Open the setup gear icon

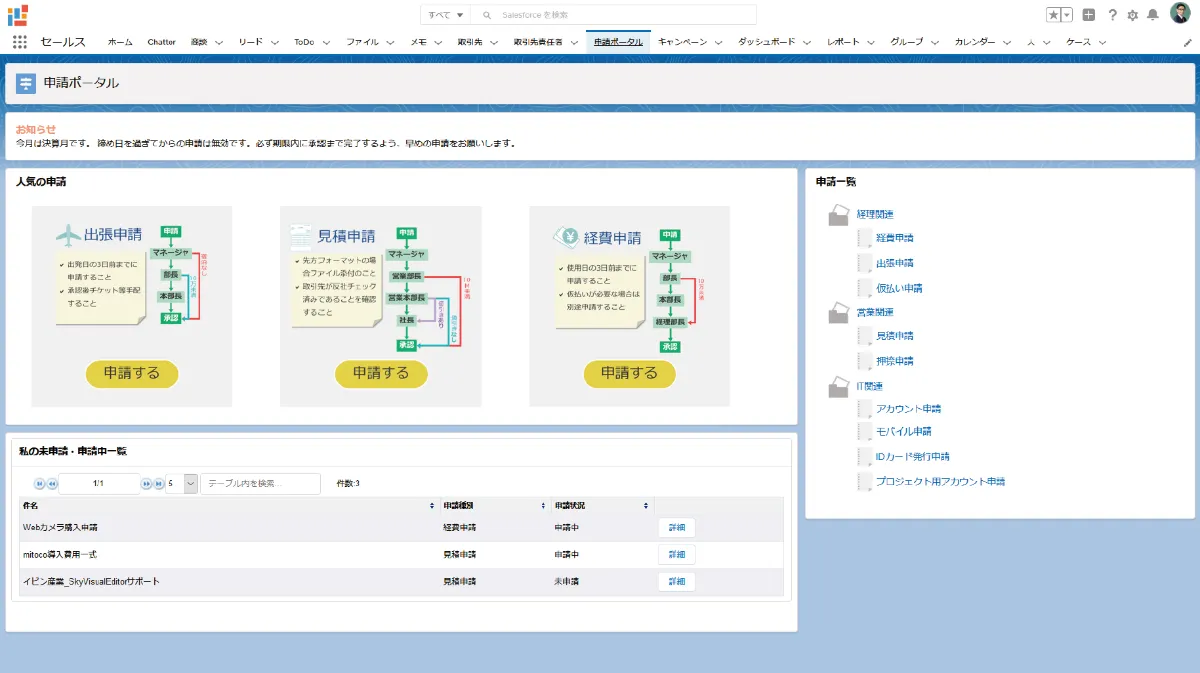click(x=1133, y=15)
